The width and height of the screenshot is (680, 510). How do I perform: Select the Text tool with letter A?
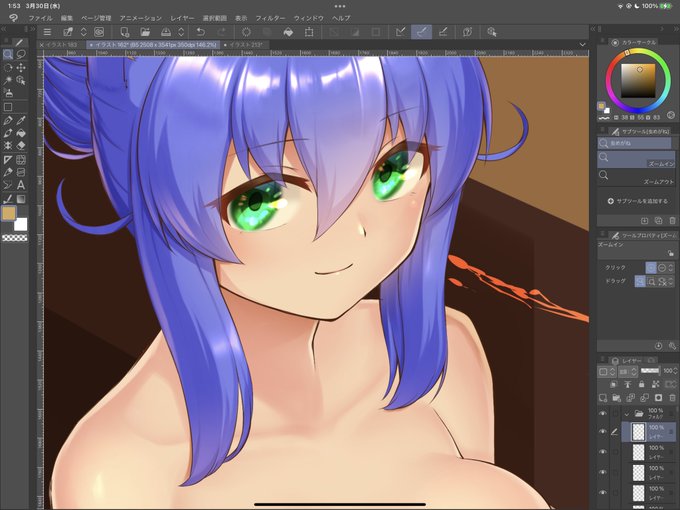pyautogui.click(x=21, y=185)
